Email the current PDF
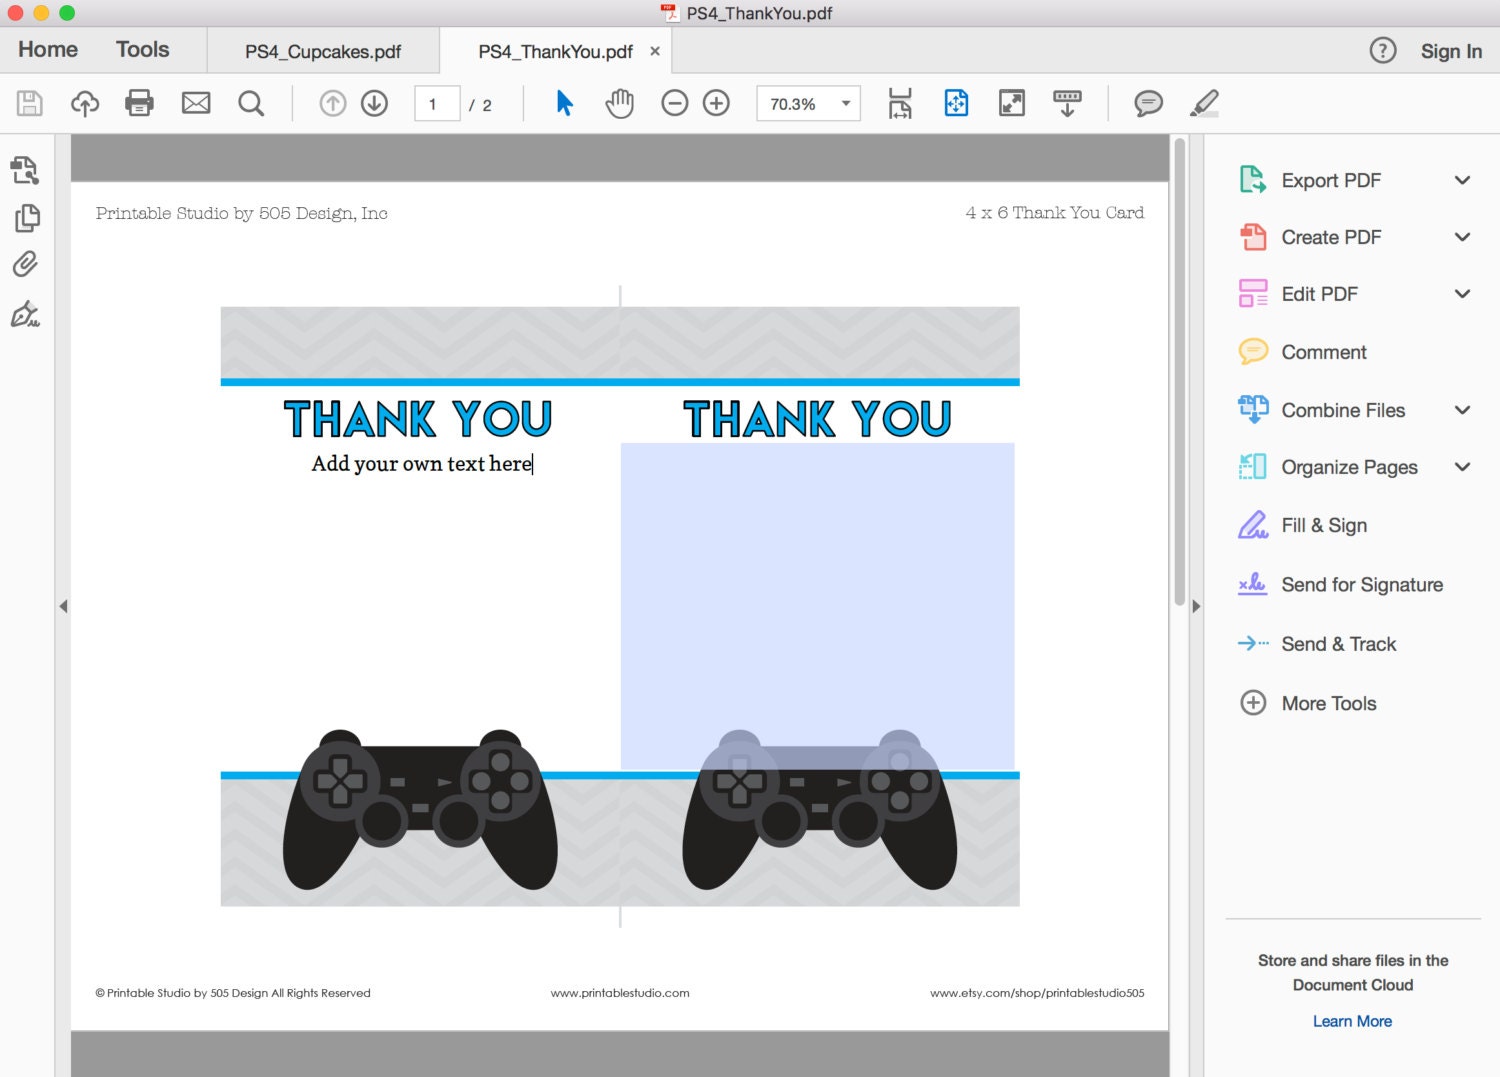The image size is (1500, 1077). pyautogui.click(x=195, y=103)
